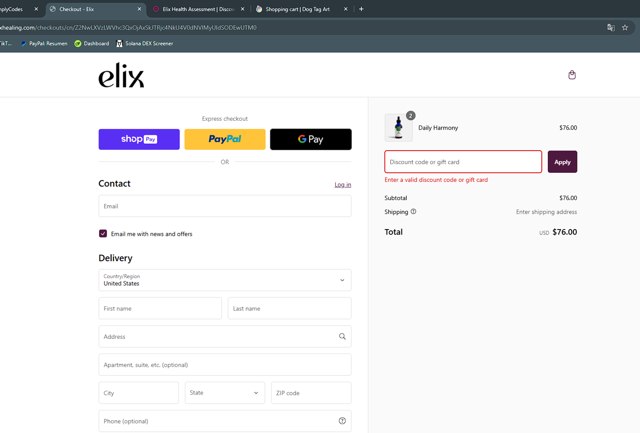Close the Elix Health Assessment tab
This screenshot has height=433, width=640.
click(242, 9)
